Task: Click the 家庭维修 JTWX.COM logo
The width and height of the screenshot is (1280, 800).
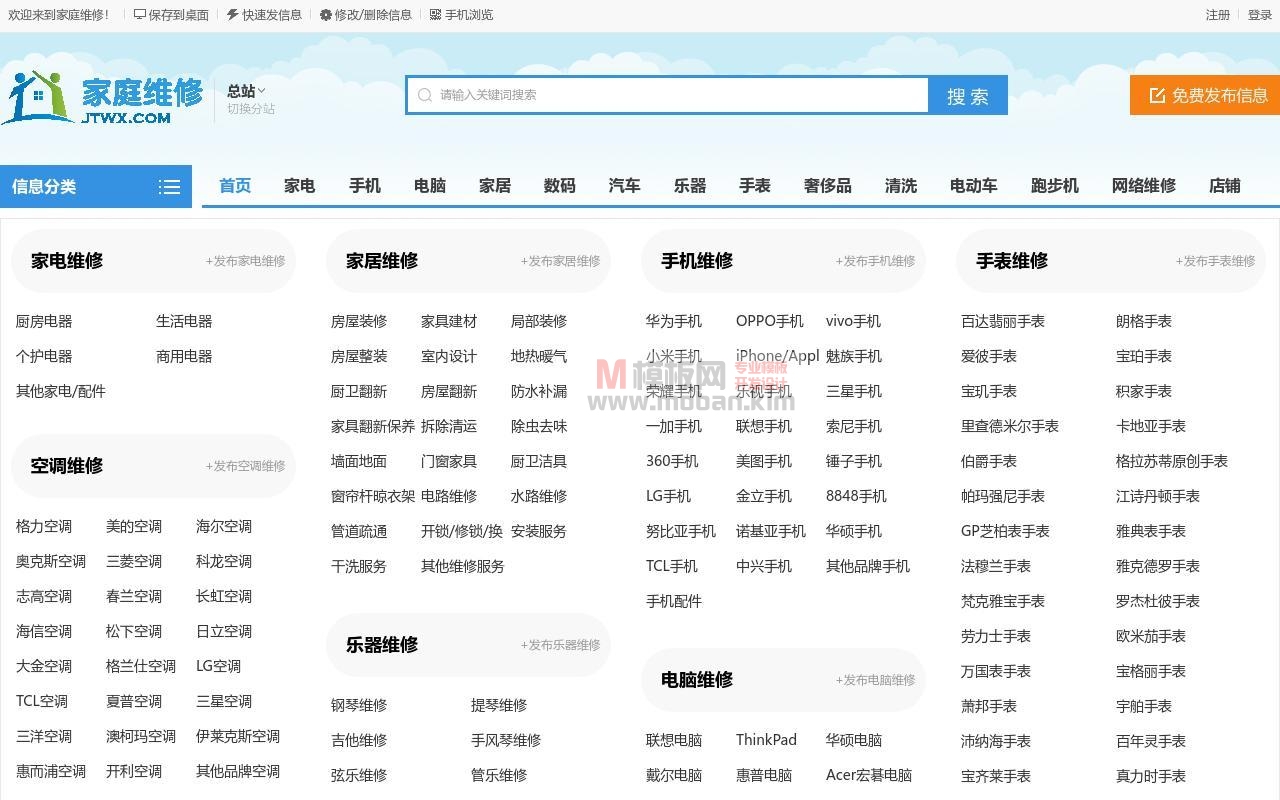Action: [x=102, y=98]
